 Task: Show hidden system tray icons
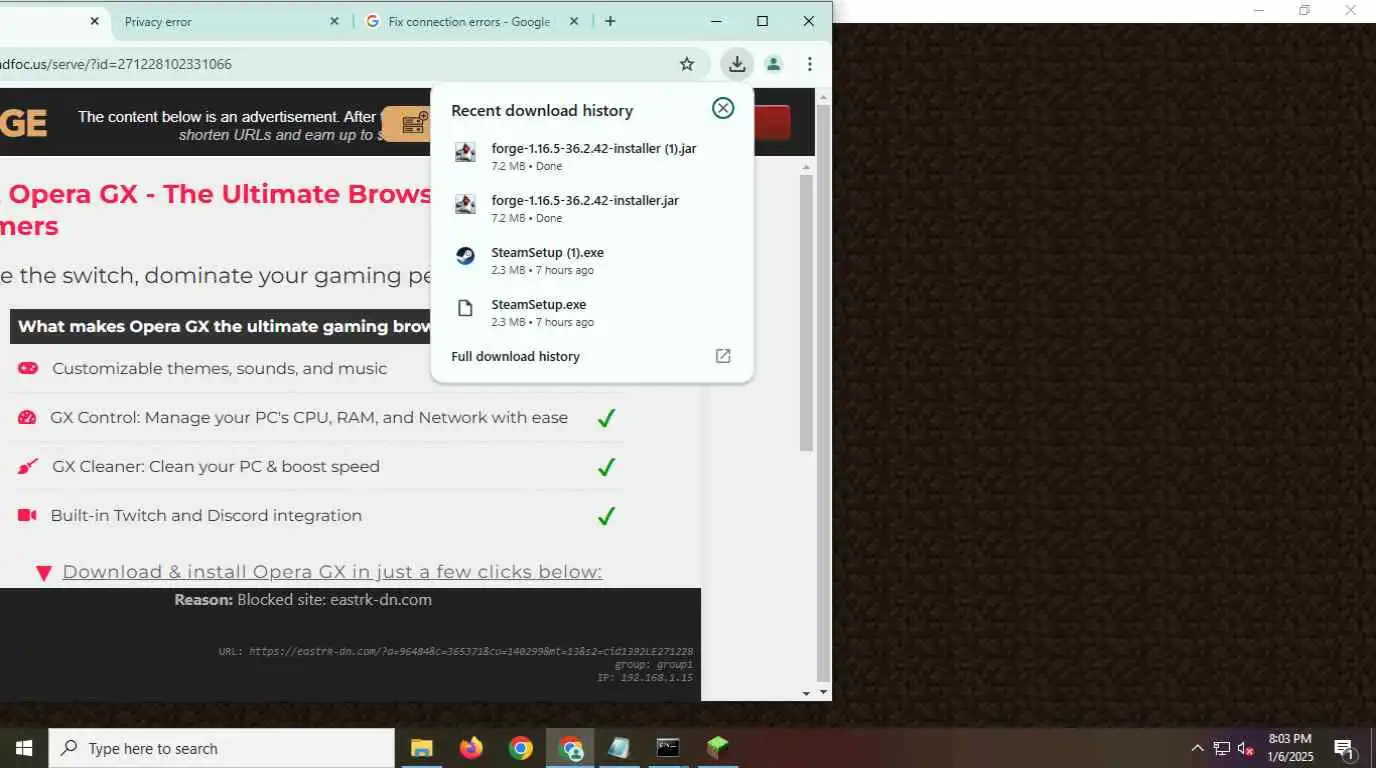pos(1197,748)
